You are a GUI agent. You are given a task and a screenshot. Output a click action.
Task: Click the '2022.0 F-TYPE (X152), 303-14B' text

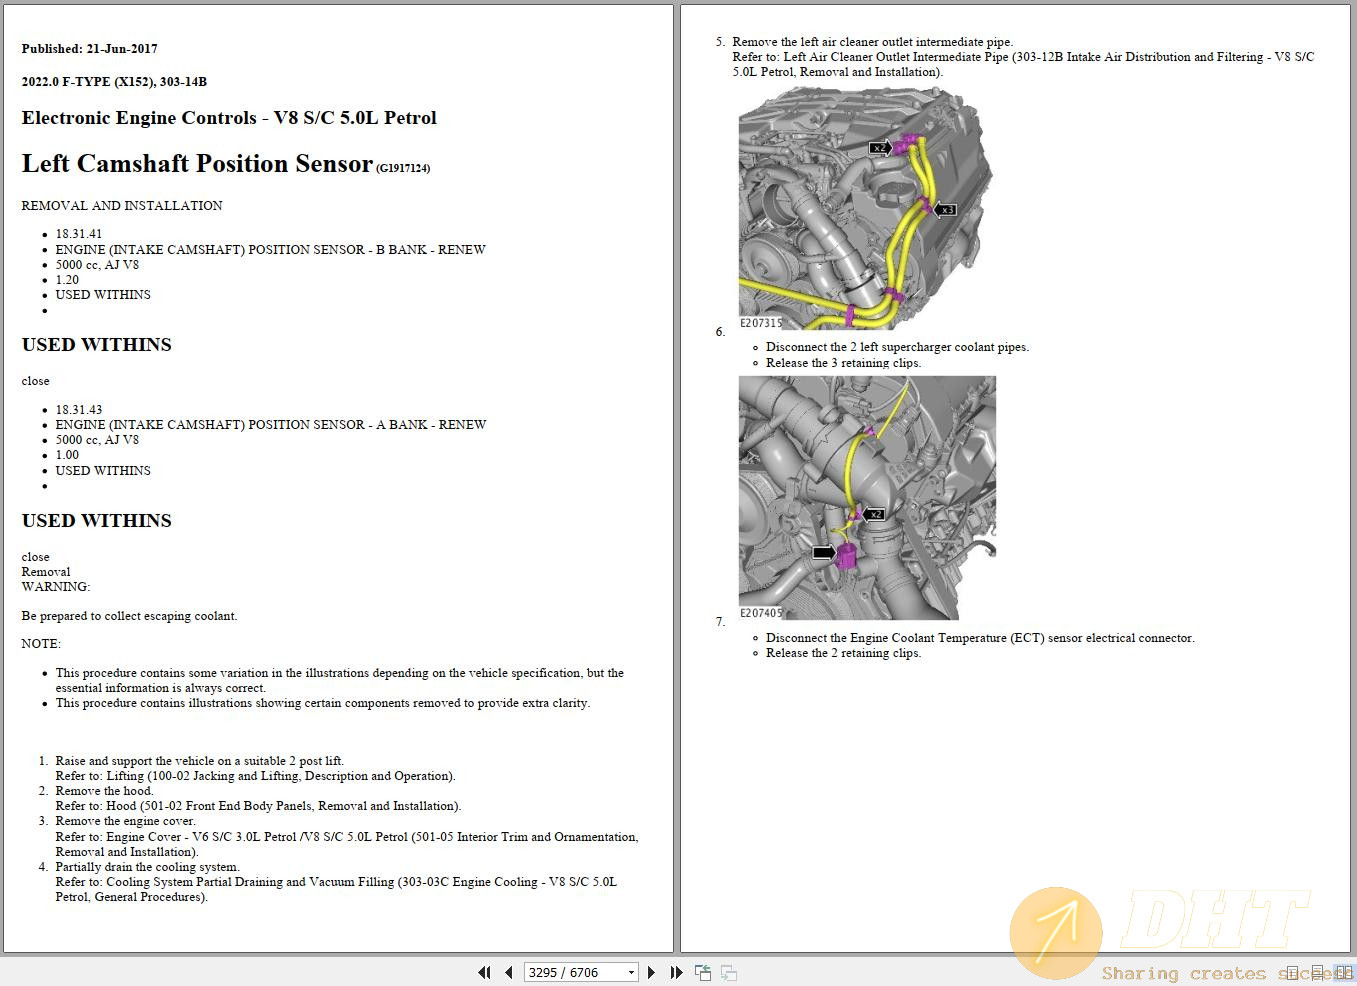click(114, 81)
